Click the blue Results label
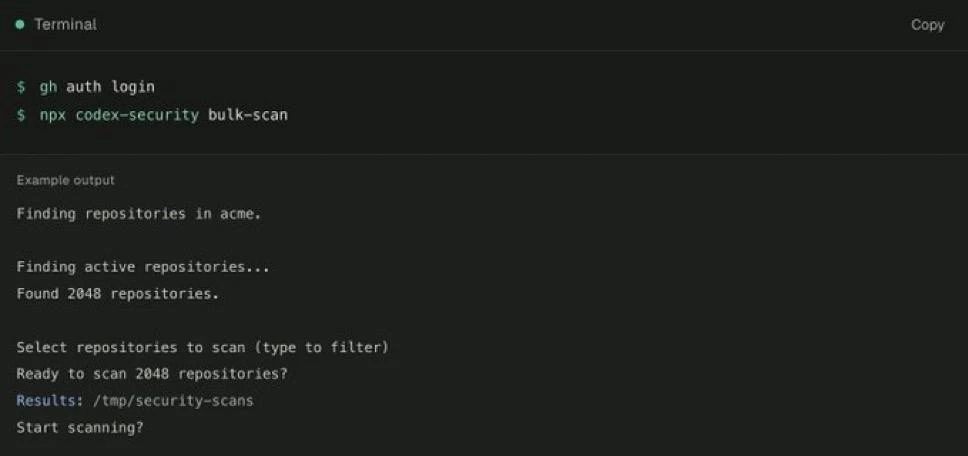The width and height of the screenshot is (968, 456). click(49, 400)
